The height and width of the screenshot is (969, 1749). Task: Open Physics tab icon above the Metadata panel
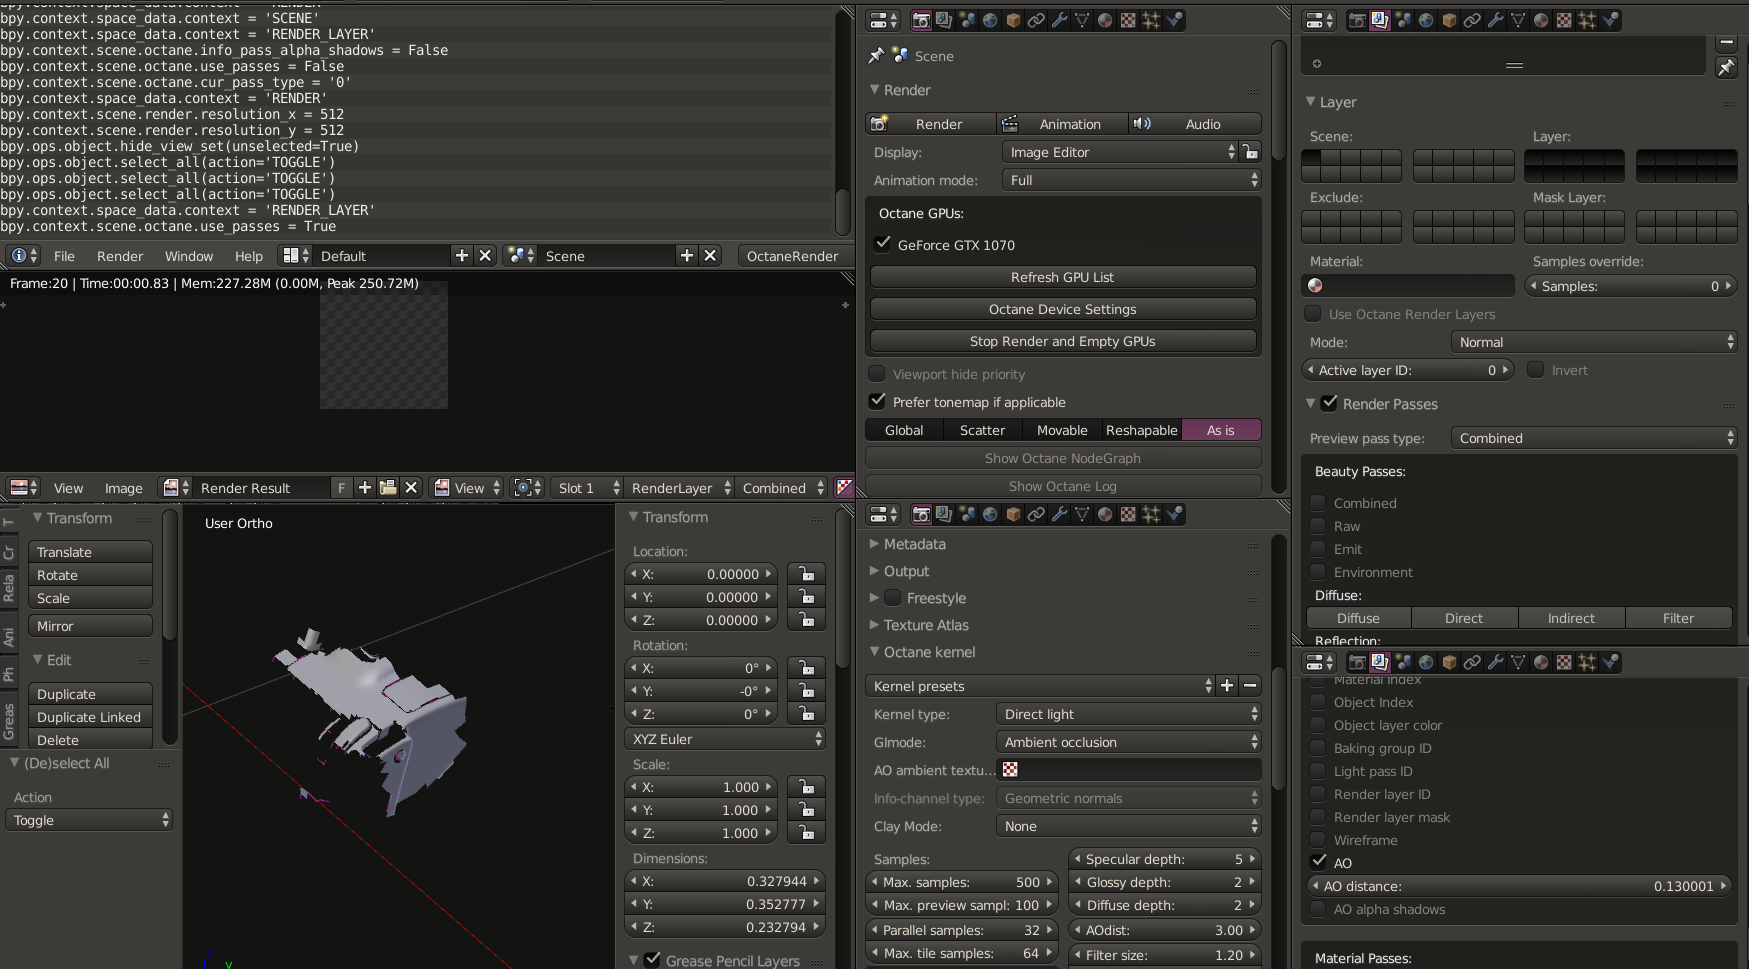click(x=1174, y=514)
